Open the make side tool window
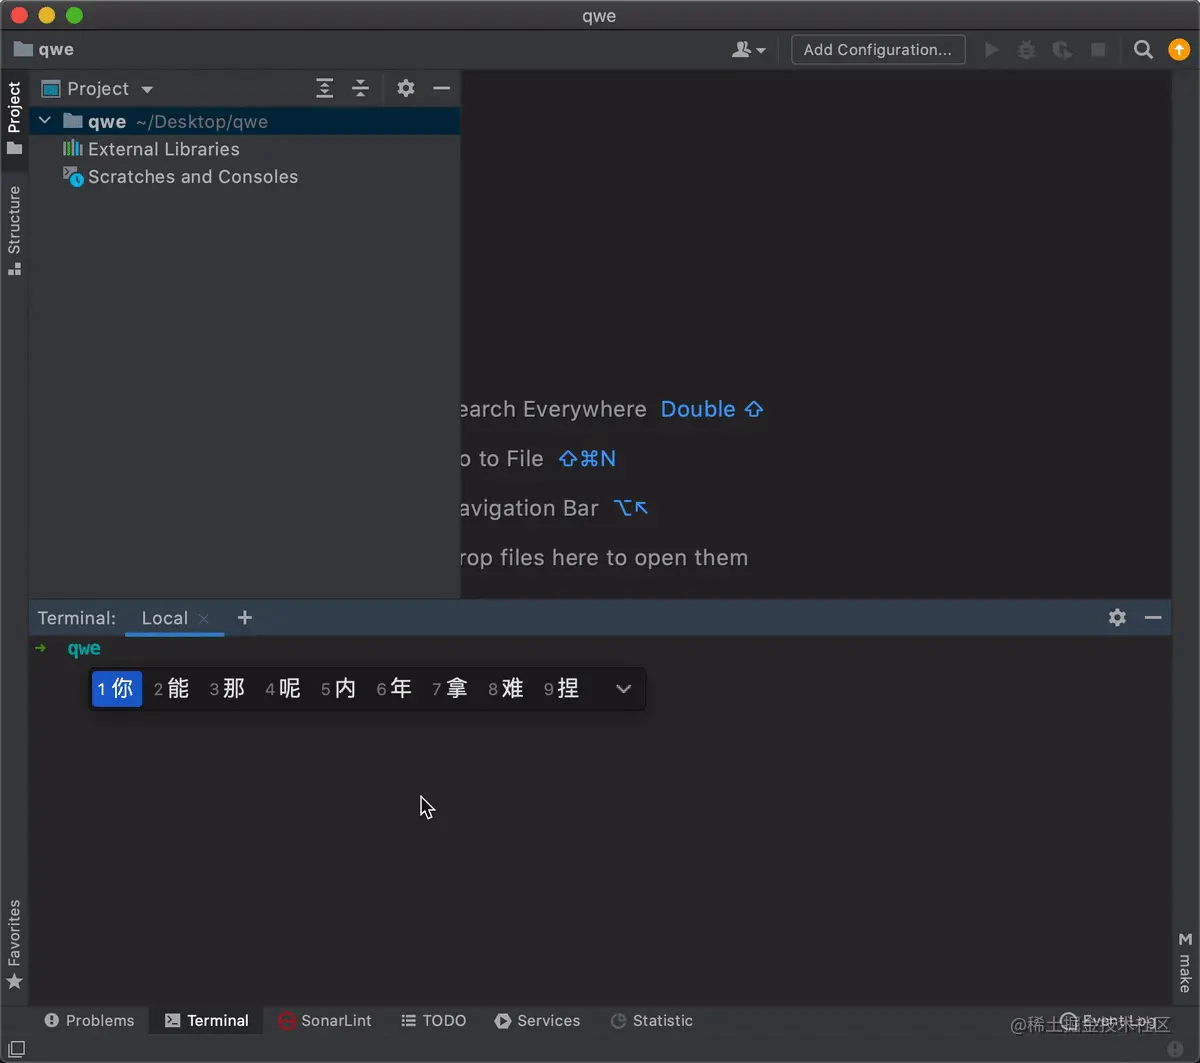This screenshot has width=1200, height=1063. (1185, 962)
